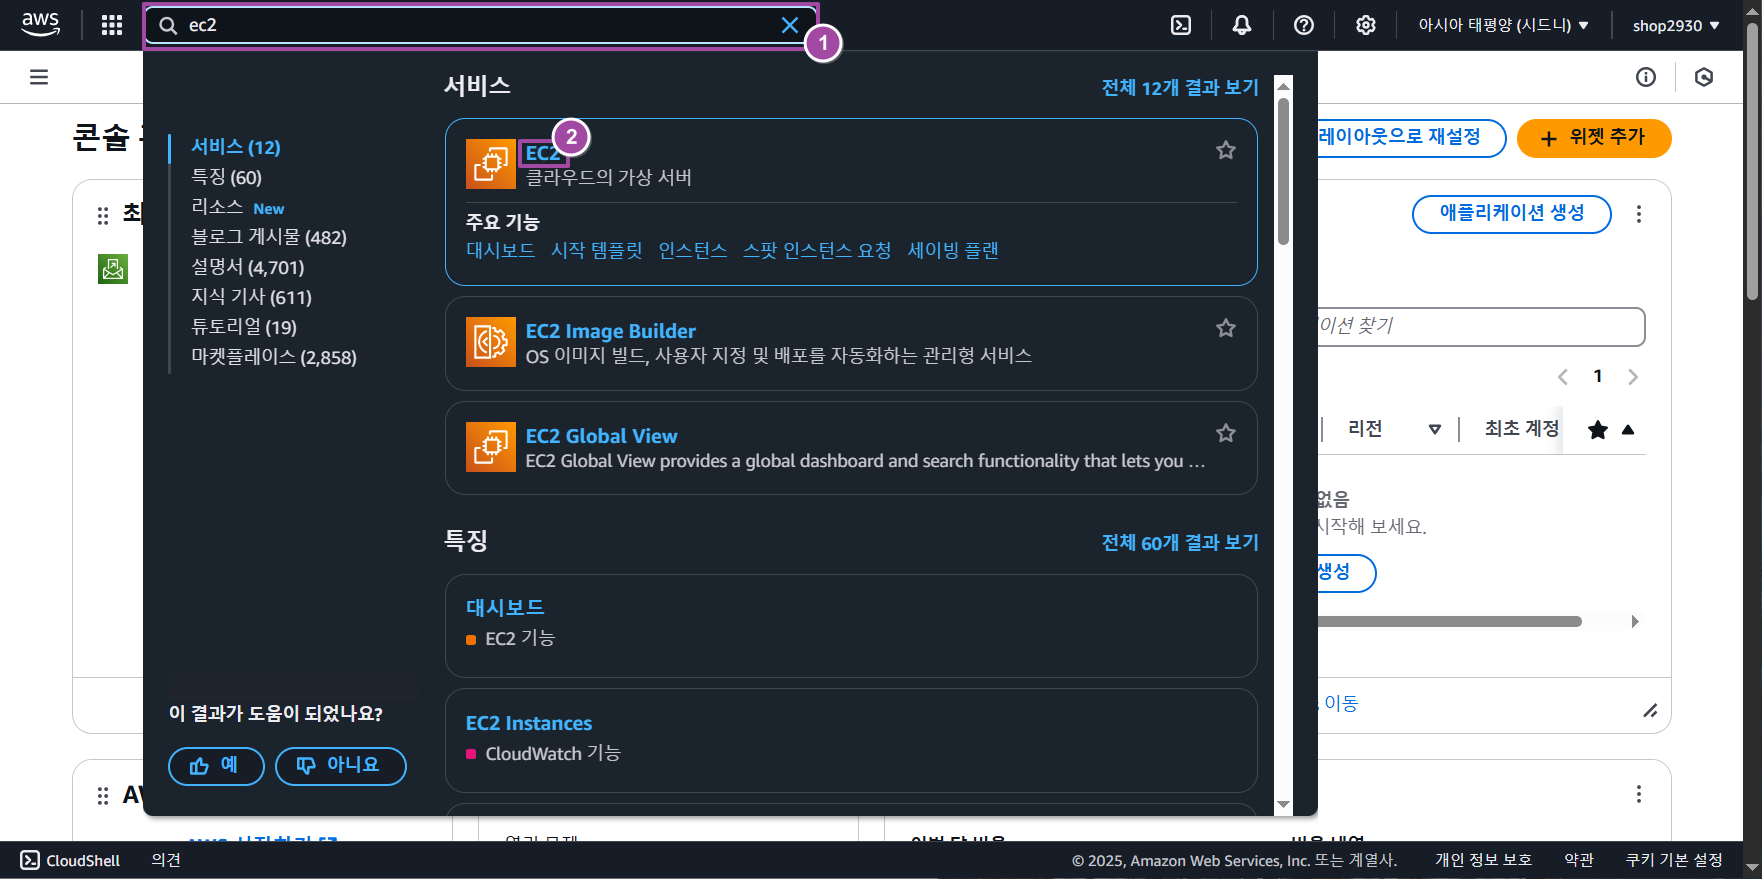Click 애플리케이션 생성 button

(1511, 214)
